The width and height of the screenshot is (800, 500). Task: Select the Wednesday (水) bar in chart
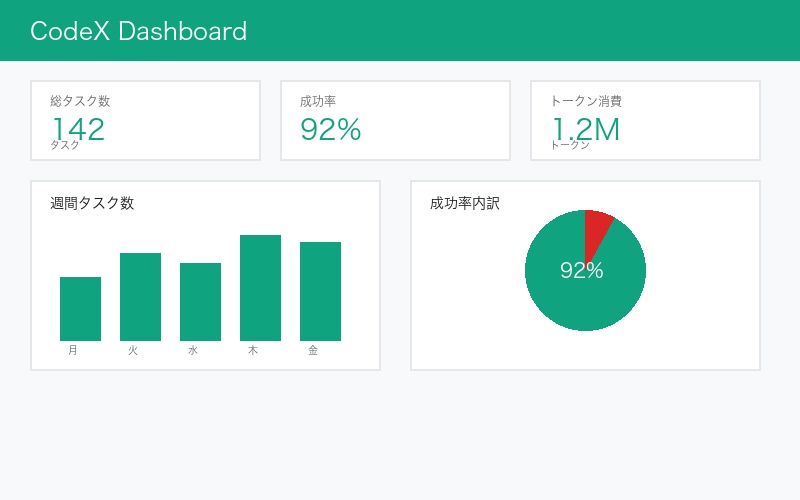200,302
